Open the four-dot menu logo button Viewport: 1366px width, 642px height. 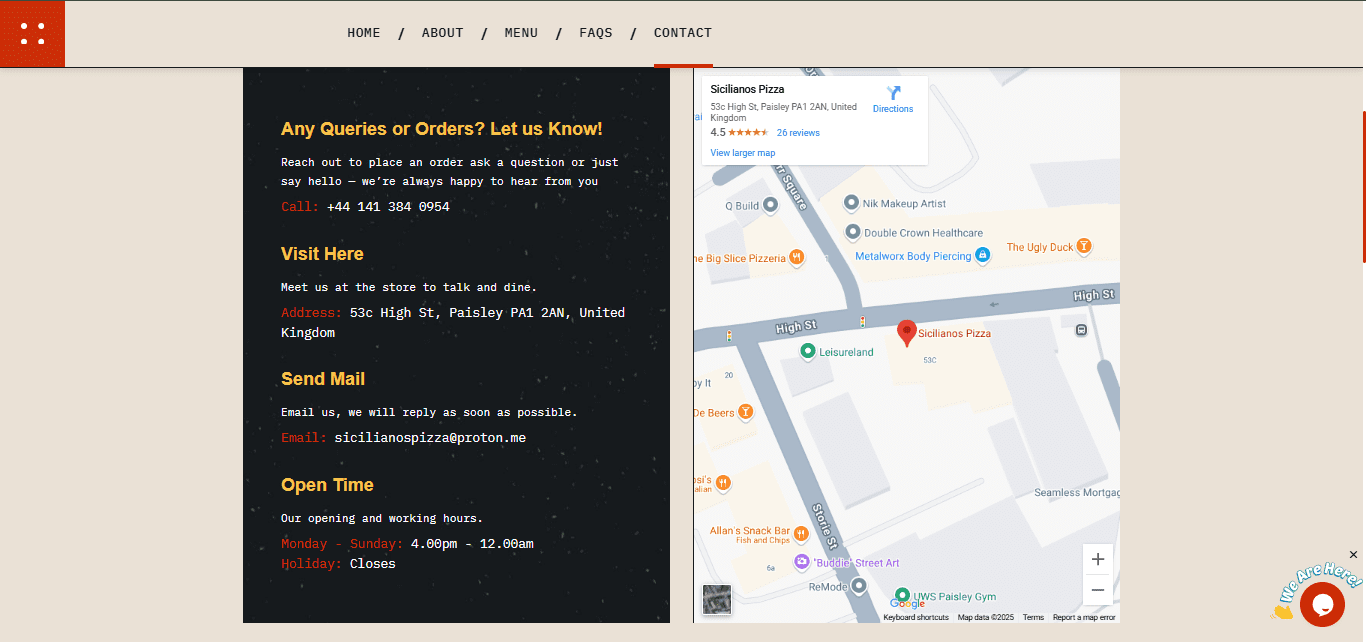pos(32,33)
